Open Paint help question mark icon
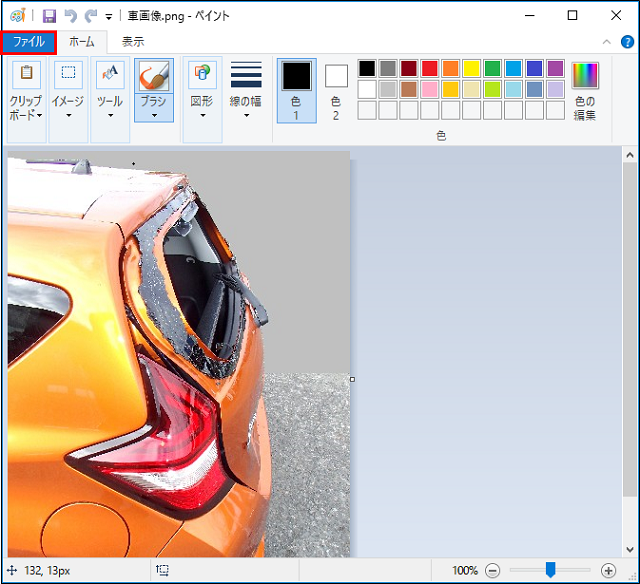Image resolution: width=640 pixels, height=584 pixels. pyautogui.click(x=627, y=42)
